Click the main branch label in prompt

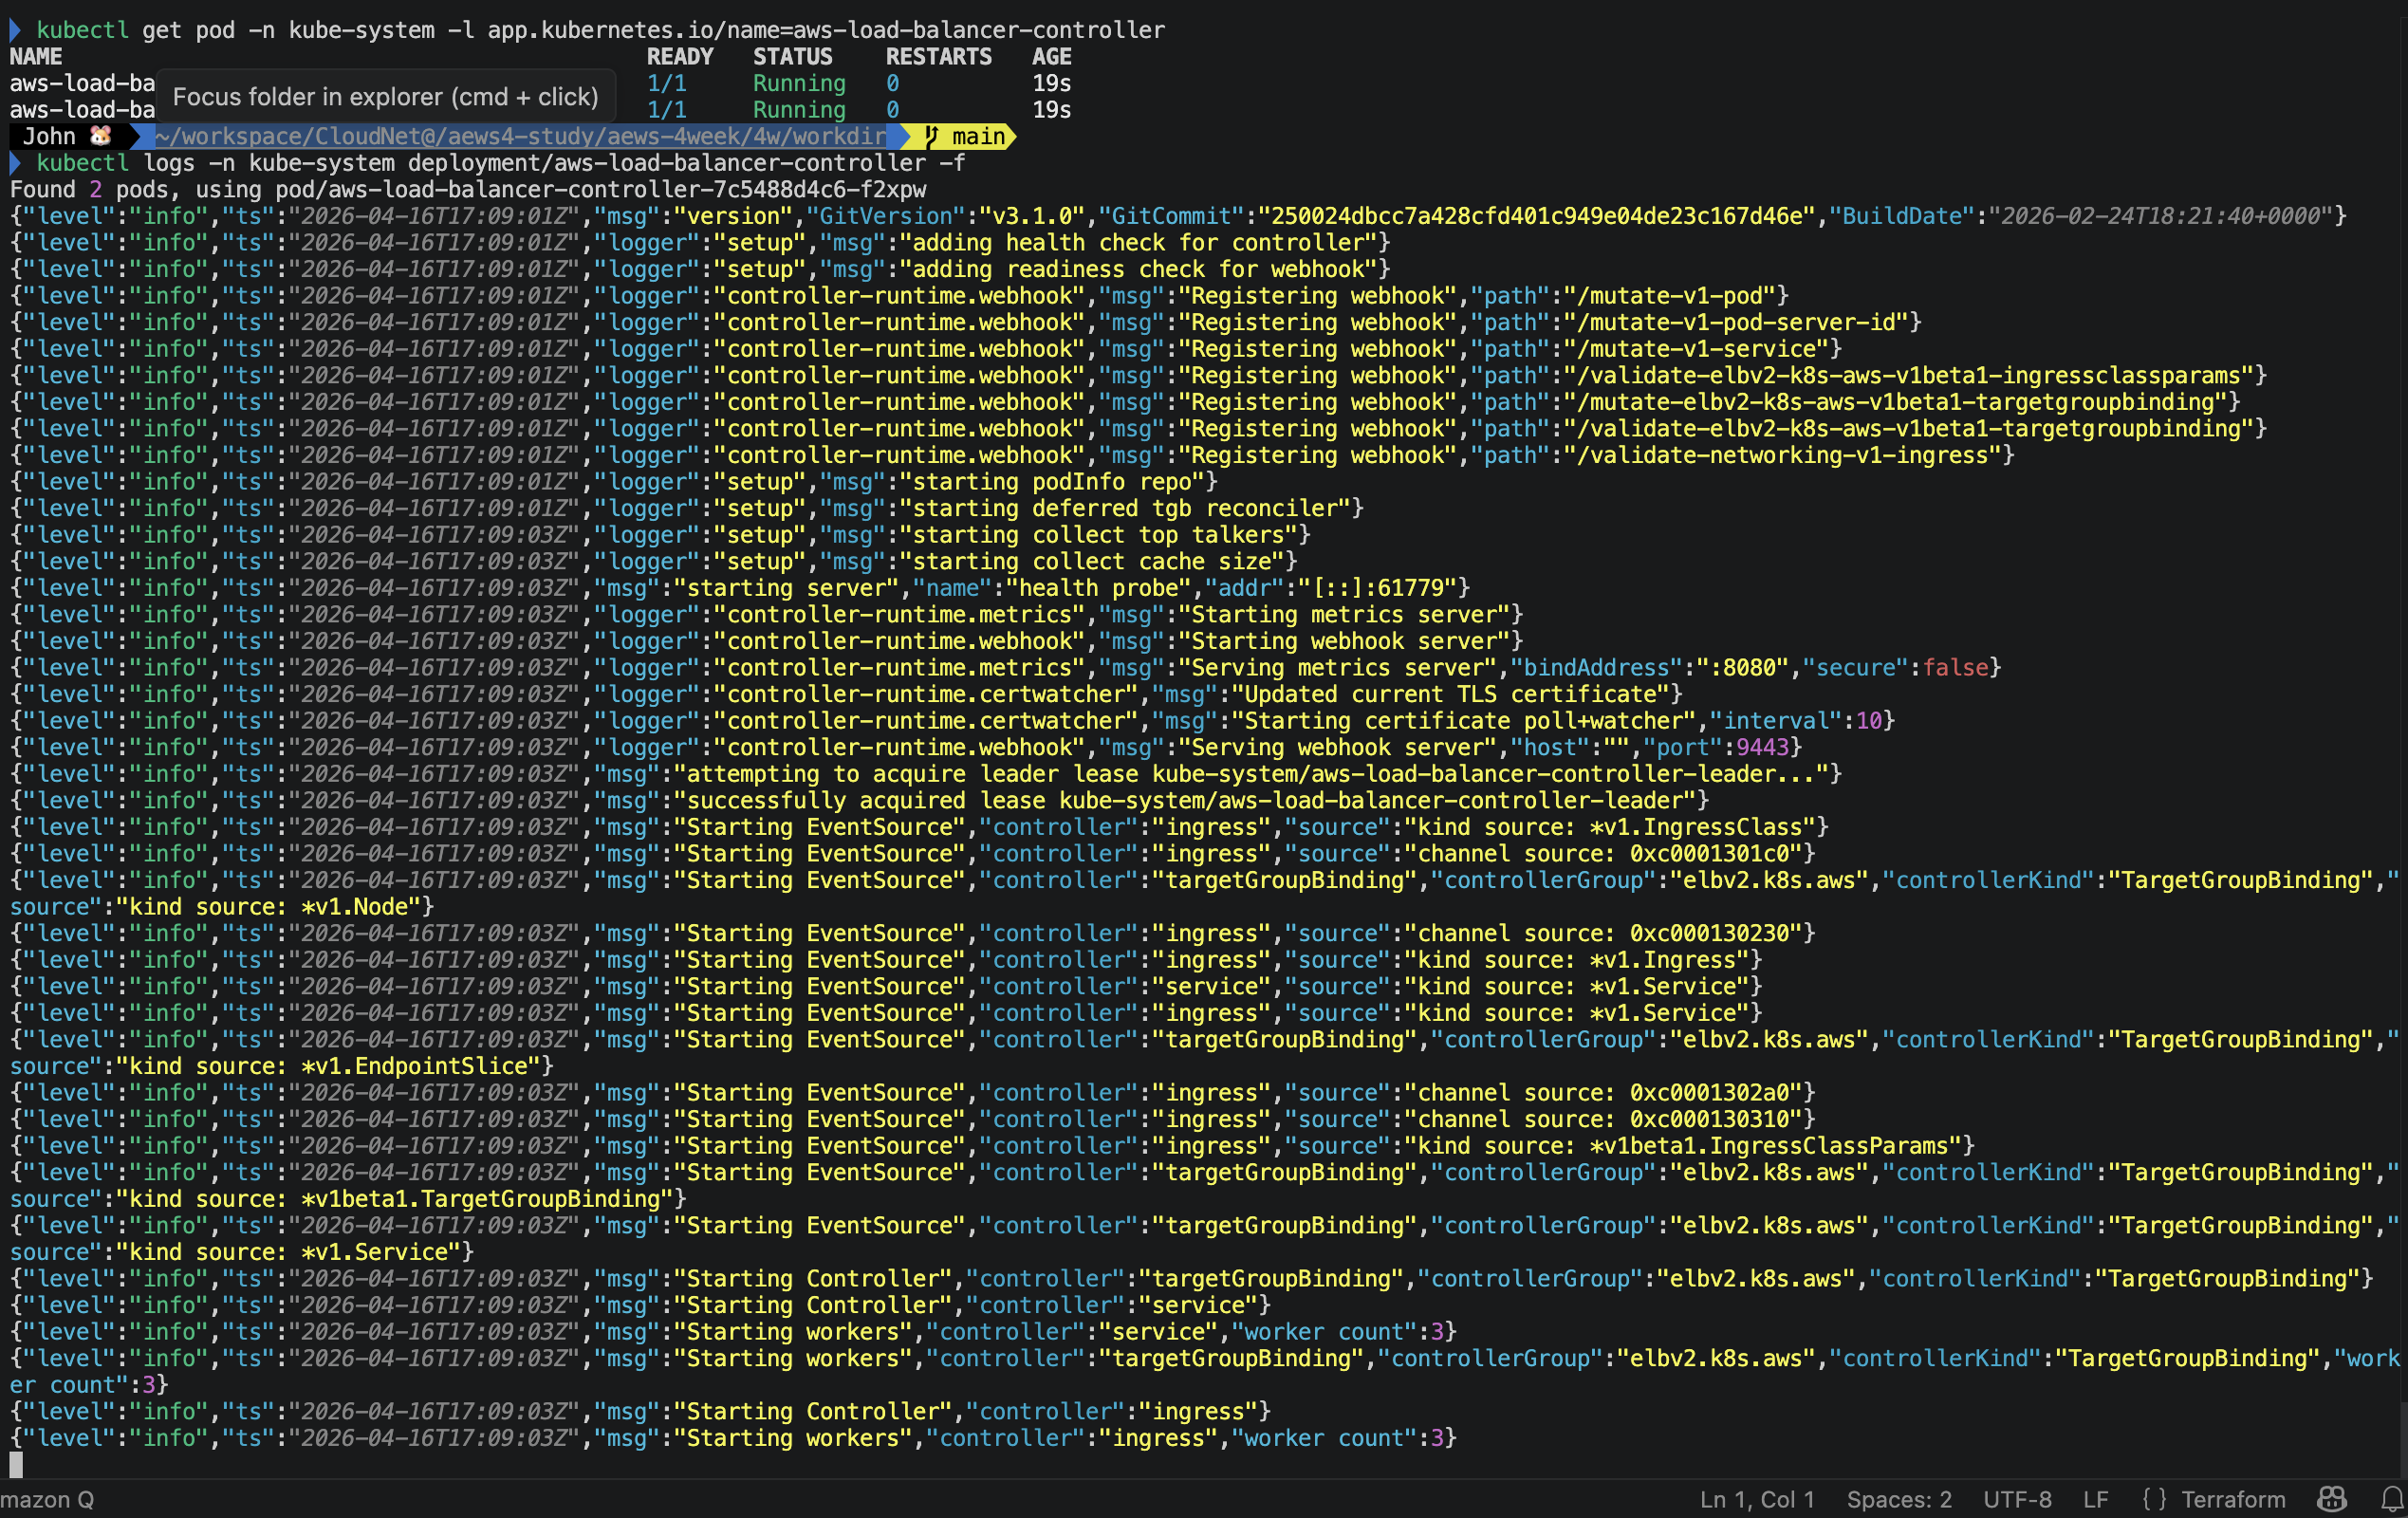pyautogui.click(x=977, y=136)
